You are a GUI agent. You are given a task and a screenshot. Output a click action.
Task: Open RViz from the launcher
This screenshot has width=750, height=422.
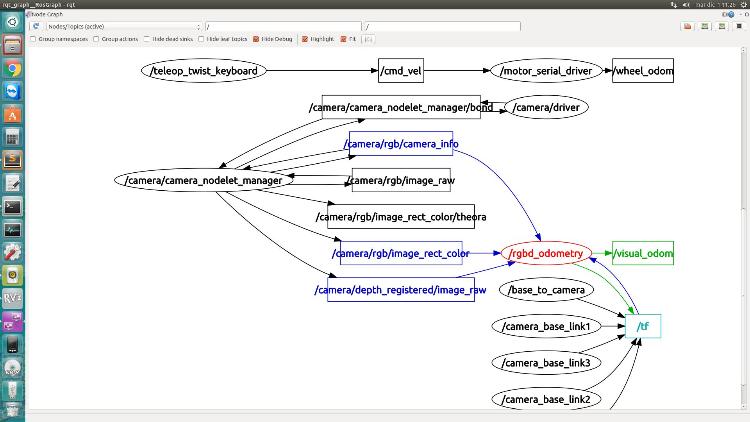(x=13, y=297)
